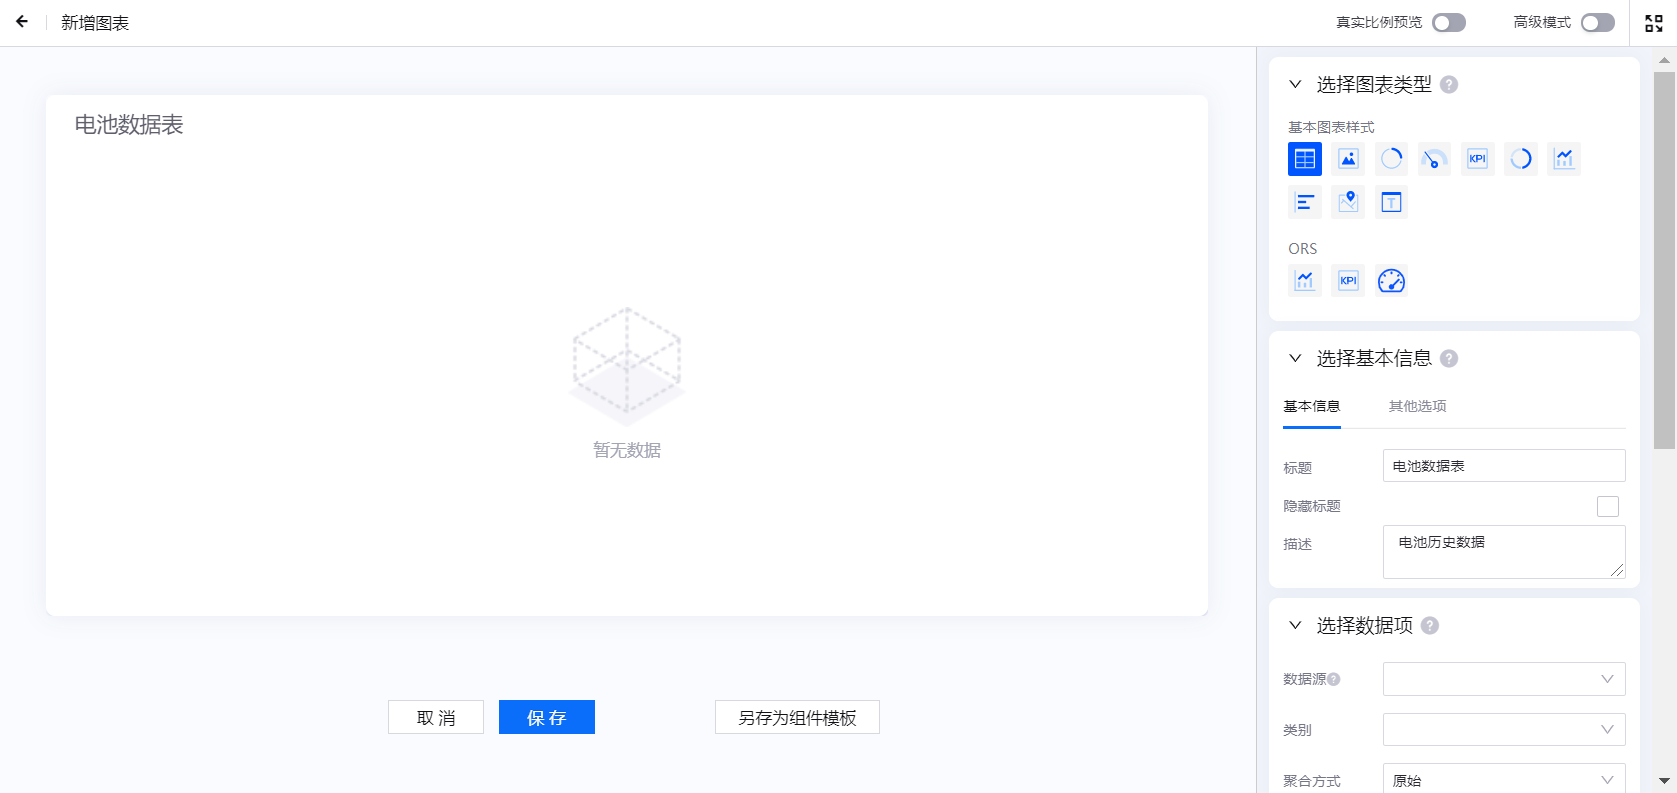Choose the horizontal bar chart icon
The height and width of the screenshot is (793, 1677).
click(1304, 203)
